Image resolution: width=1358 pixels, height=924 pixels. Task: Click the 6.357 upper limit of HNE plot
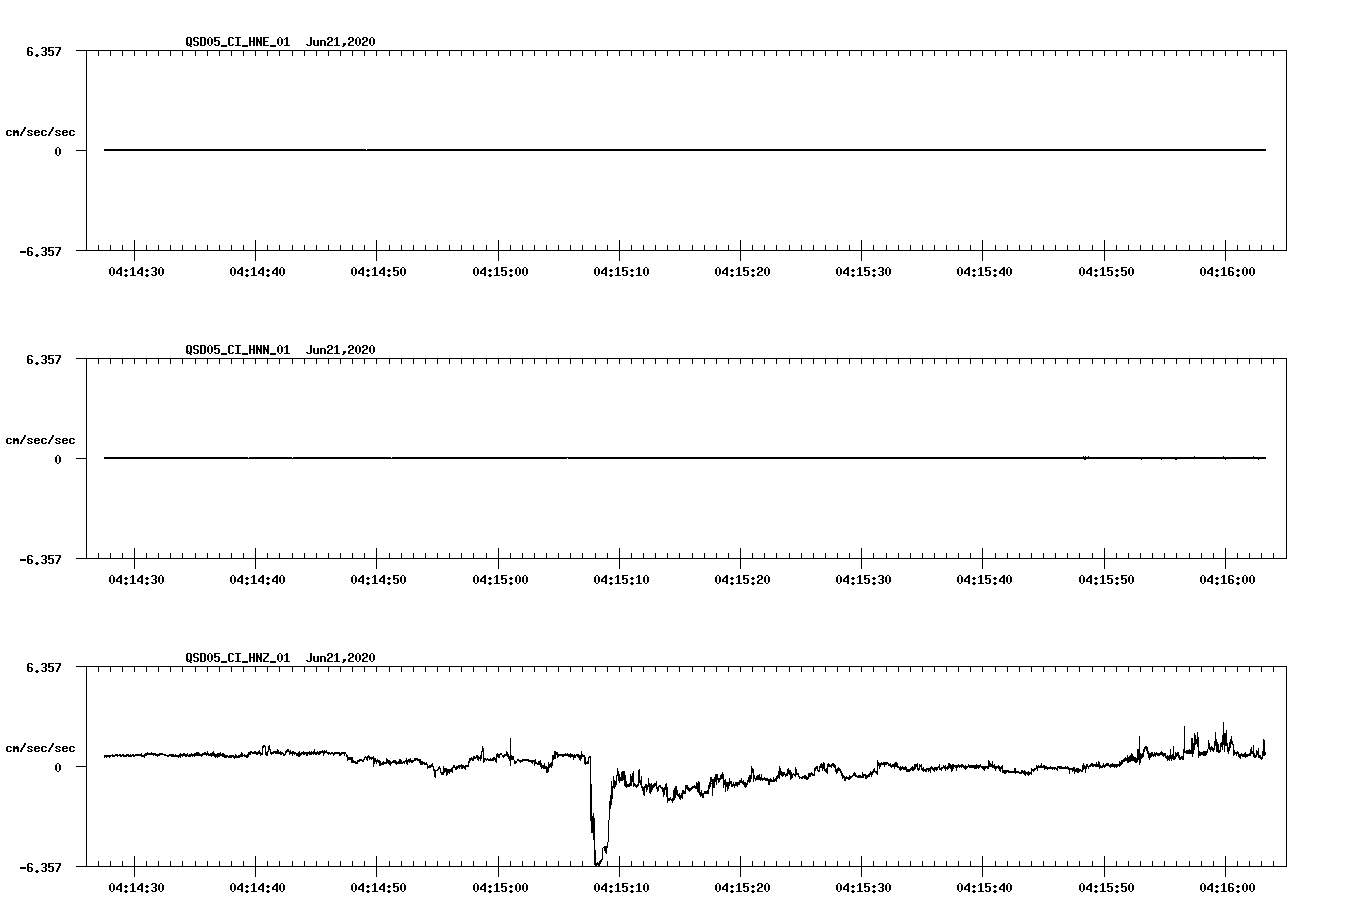click(44, 51)
